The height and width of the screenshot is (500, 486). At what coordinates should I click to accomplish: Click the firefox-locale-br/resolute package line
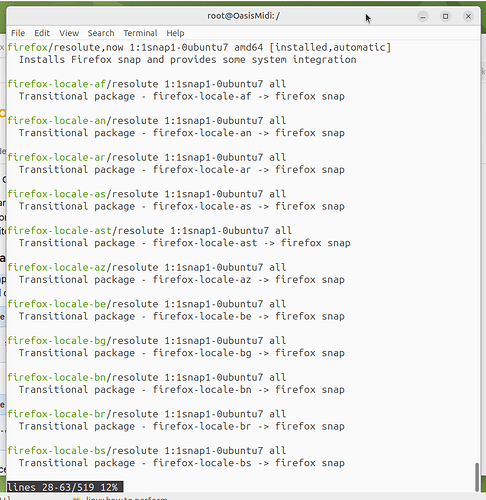tap(147, 414)
